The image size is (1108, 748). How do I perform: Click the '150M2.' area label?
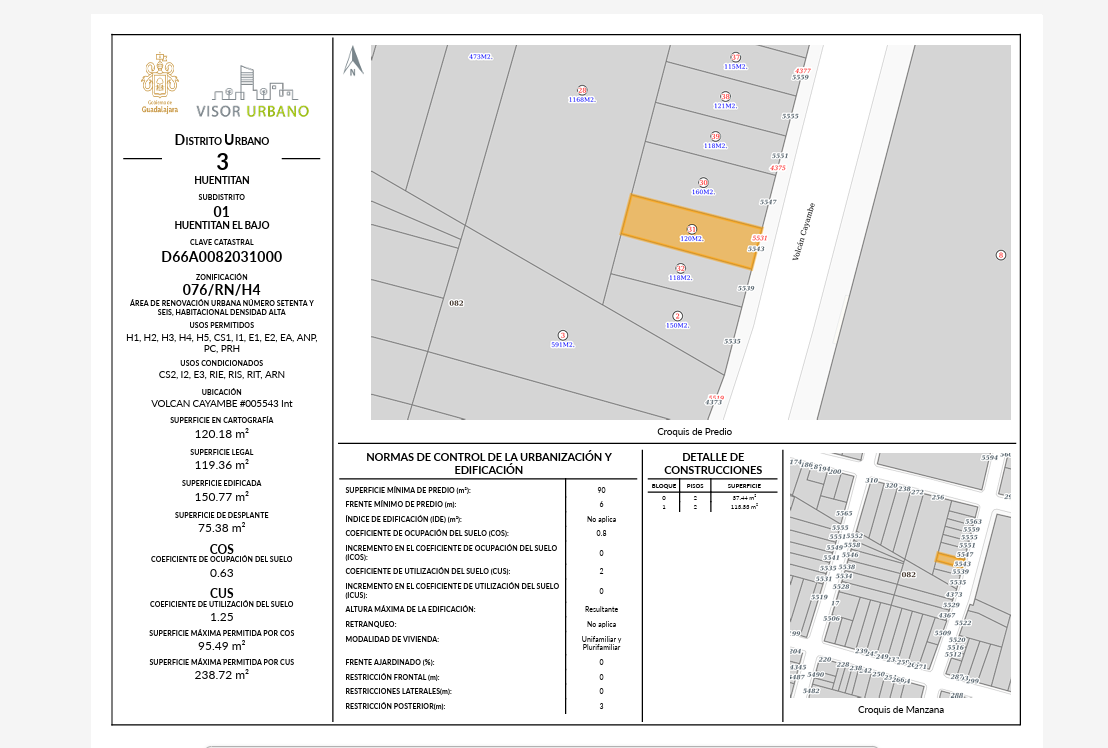tap(677, 326)
